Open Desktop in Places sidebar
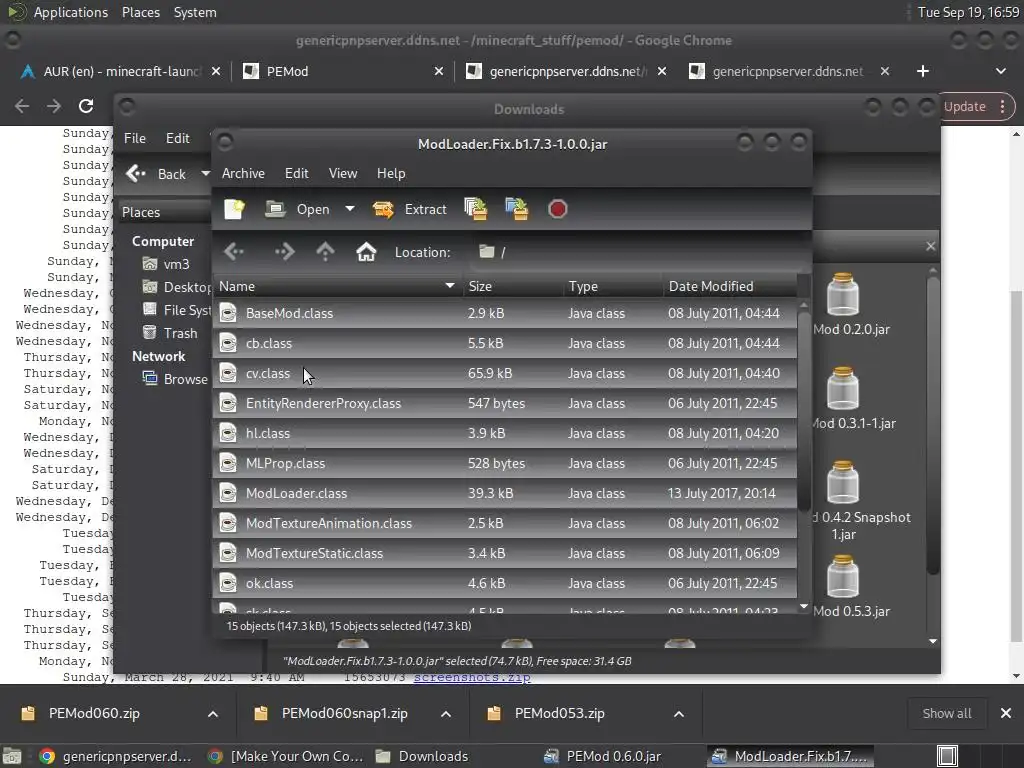 click(176, 287)
